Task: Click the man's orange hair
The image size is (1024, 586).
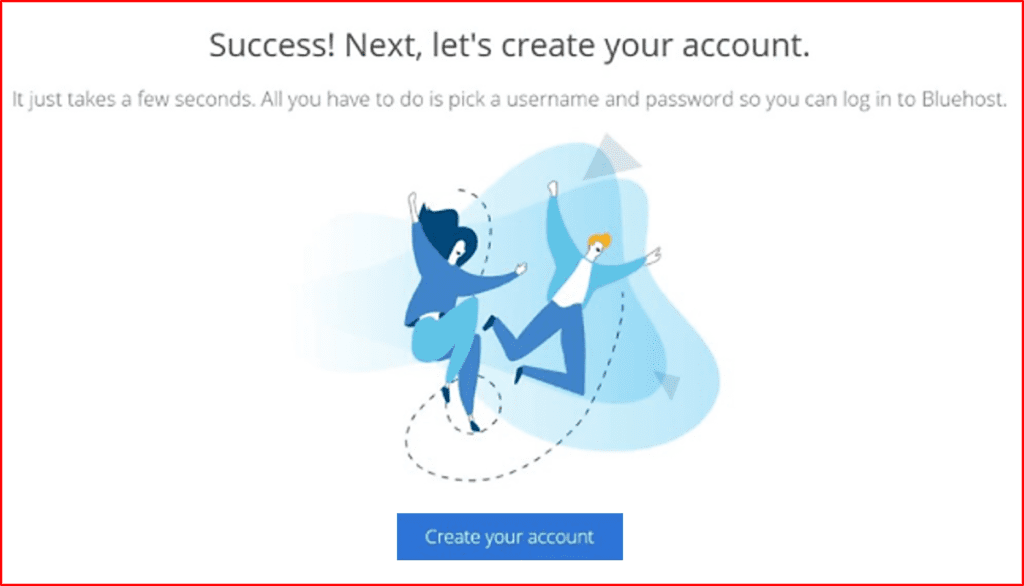Action: point(600,241)
